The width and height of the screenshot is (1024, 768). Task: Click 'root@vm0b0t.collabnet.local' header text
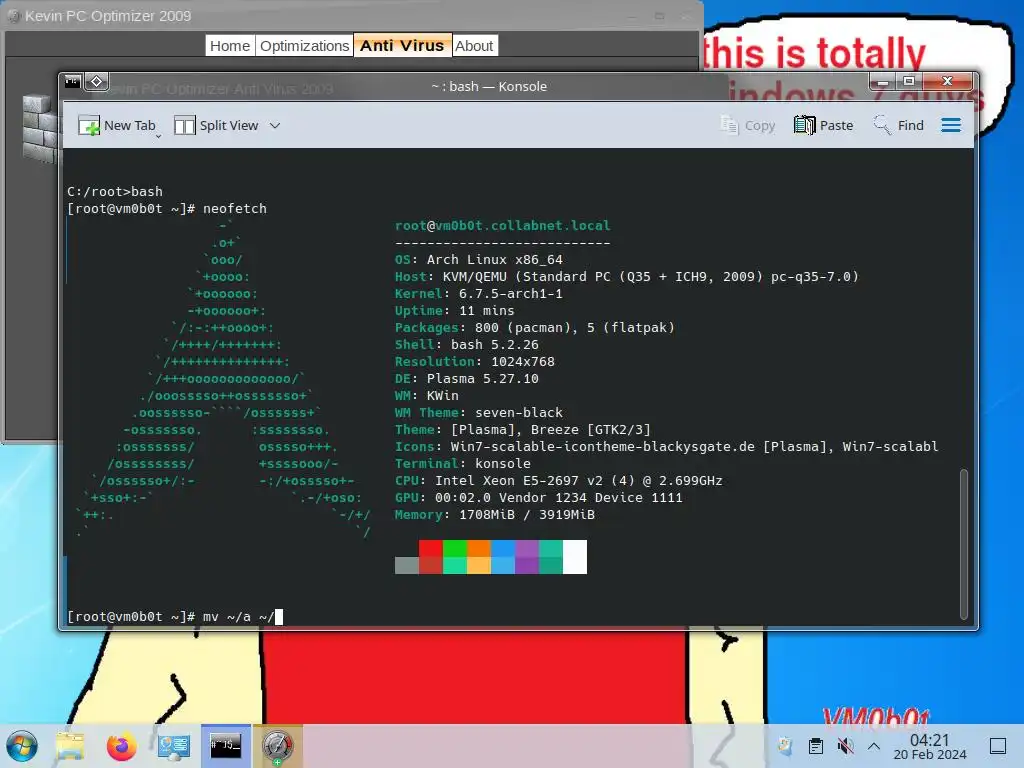tap(502, 225)
